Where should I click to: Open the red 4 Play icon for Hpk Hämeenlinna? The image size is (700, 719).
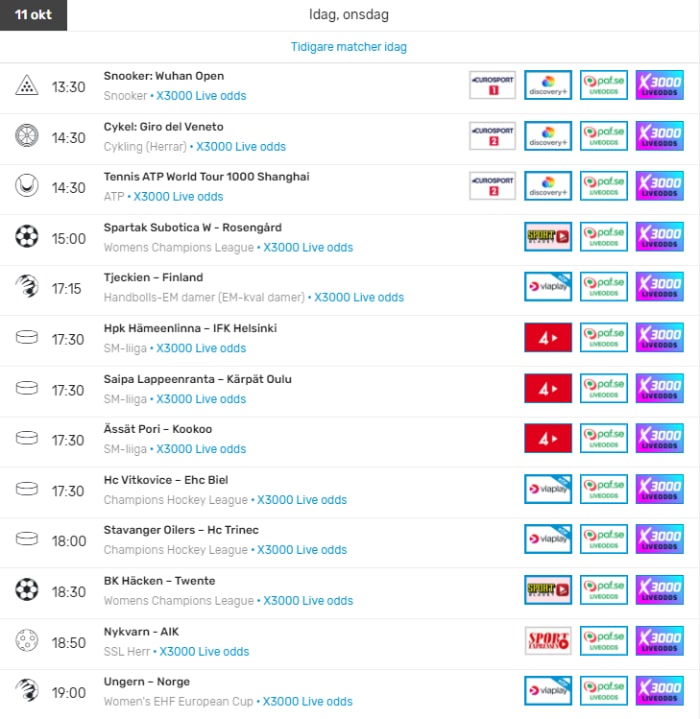(x=548, y=337)
